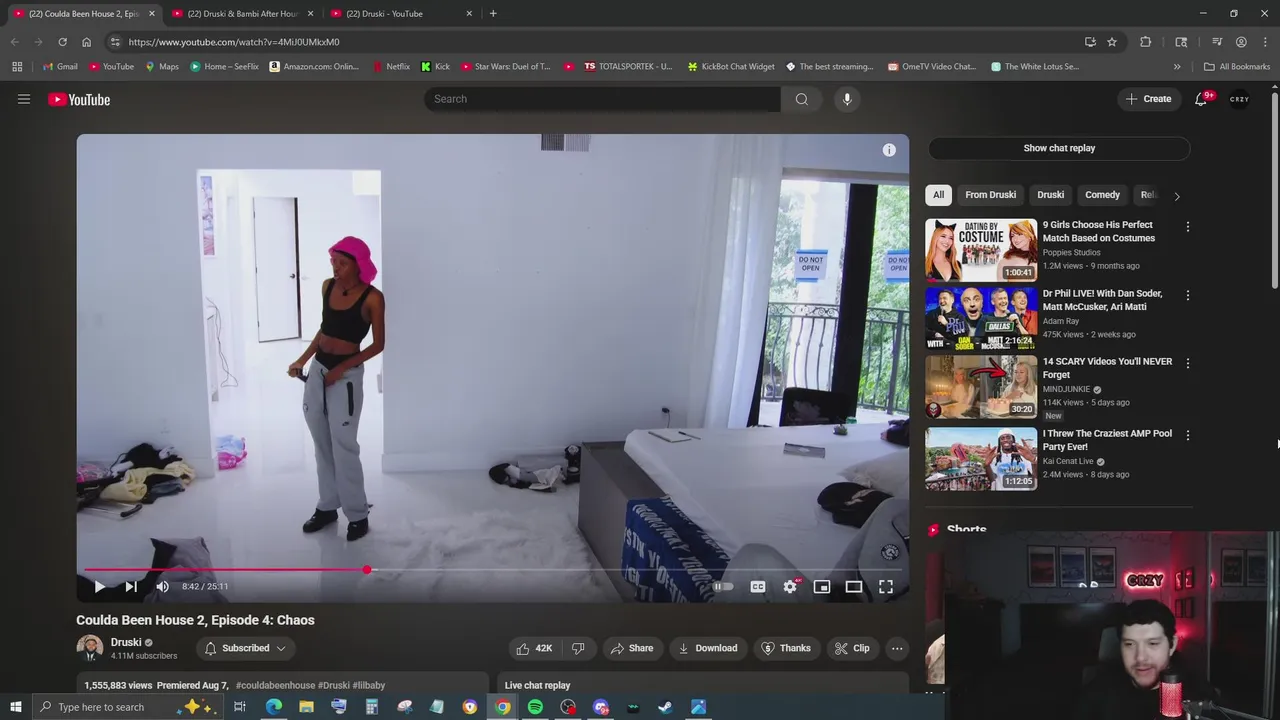Open the Druski channel name link
The height and width of the screenshot is (720, 1280).
[126, 642]
